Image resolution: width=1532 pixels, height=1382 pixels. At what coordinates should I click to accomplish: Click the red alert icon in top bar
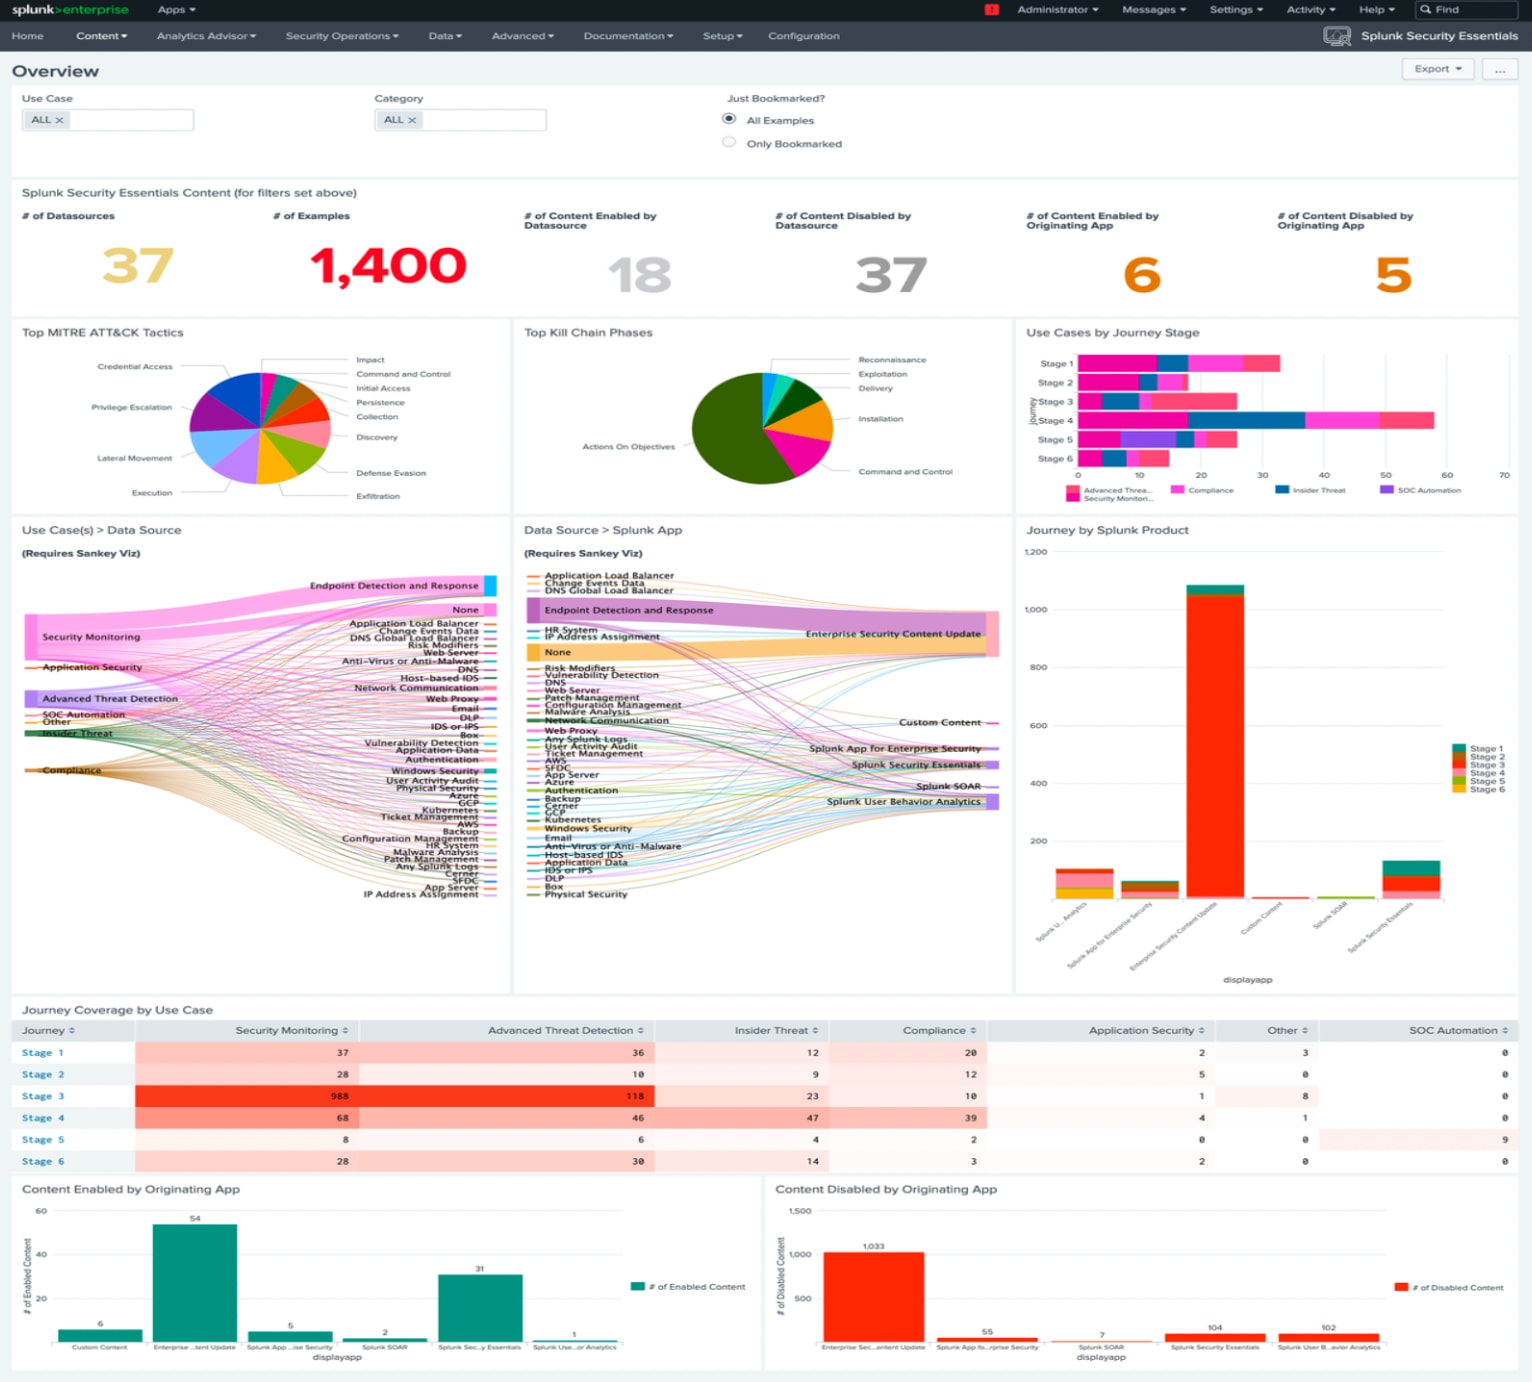point(991,10)
